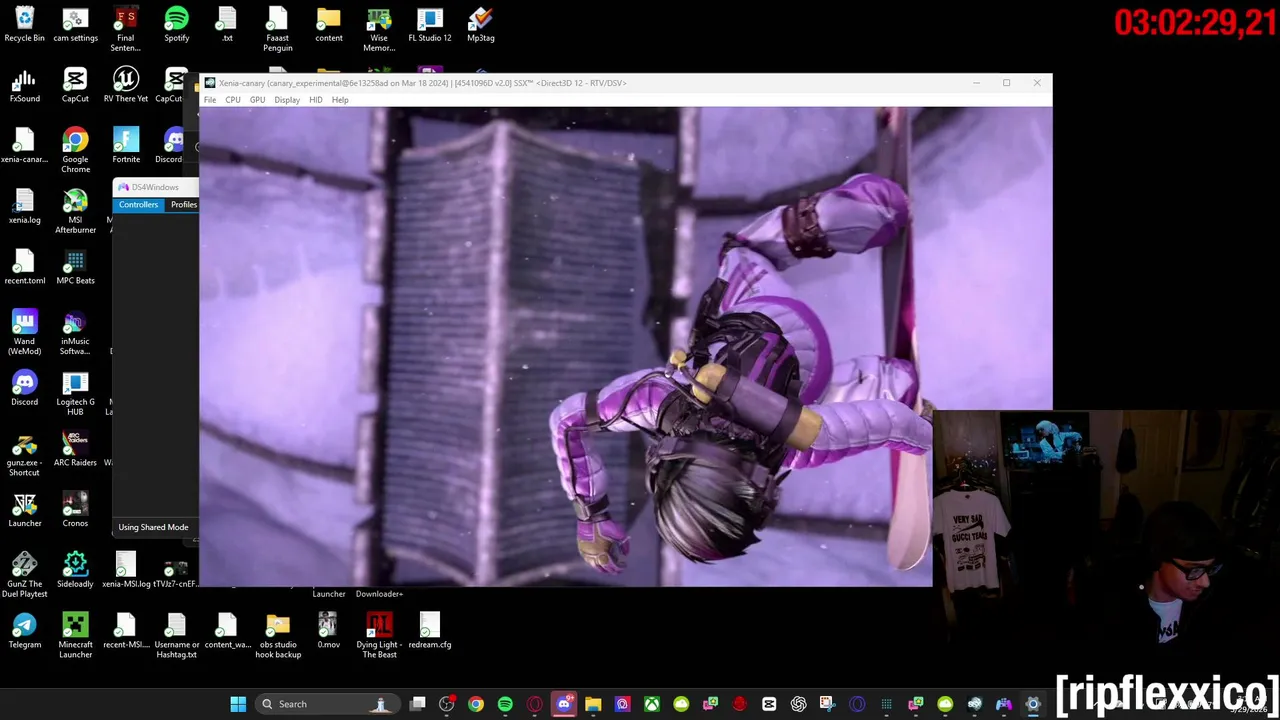Switch to Controllers tab in DS4Windows
The height and width of the screenshot is (720, 1280).
click(x=138, y=204)
